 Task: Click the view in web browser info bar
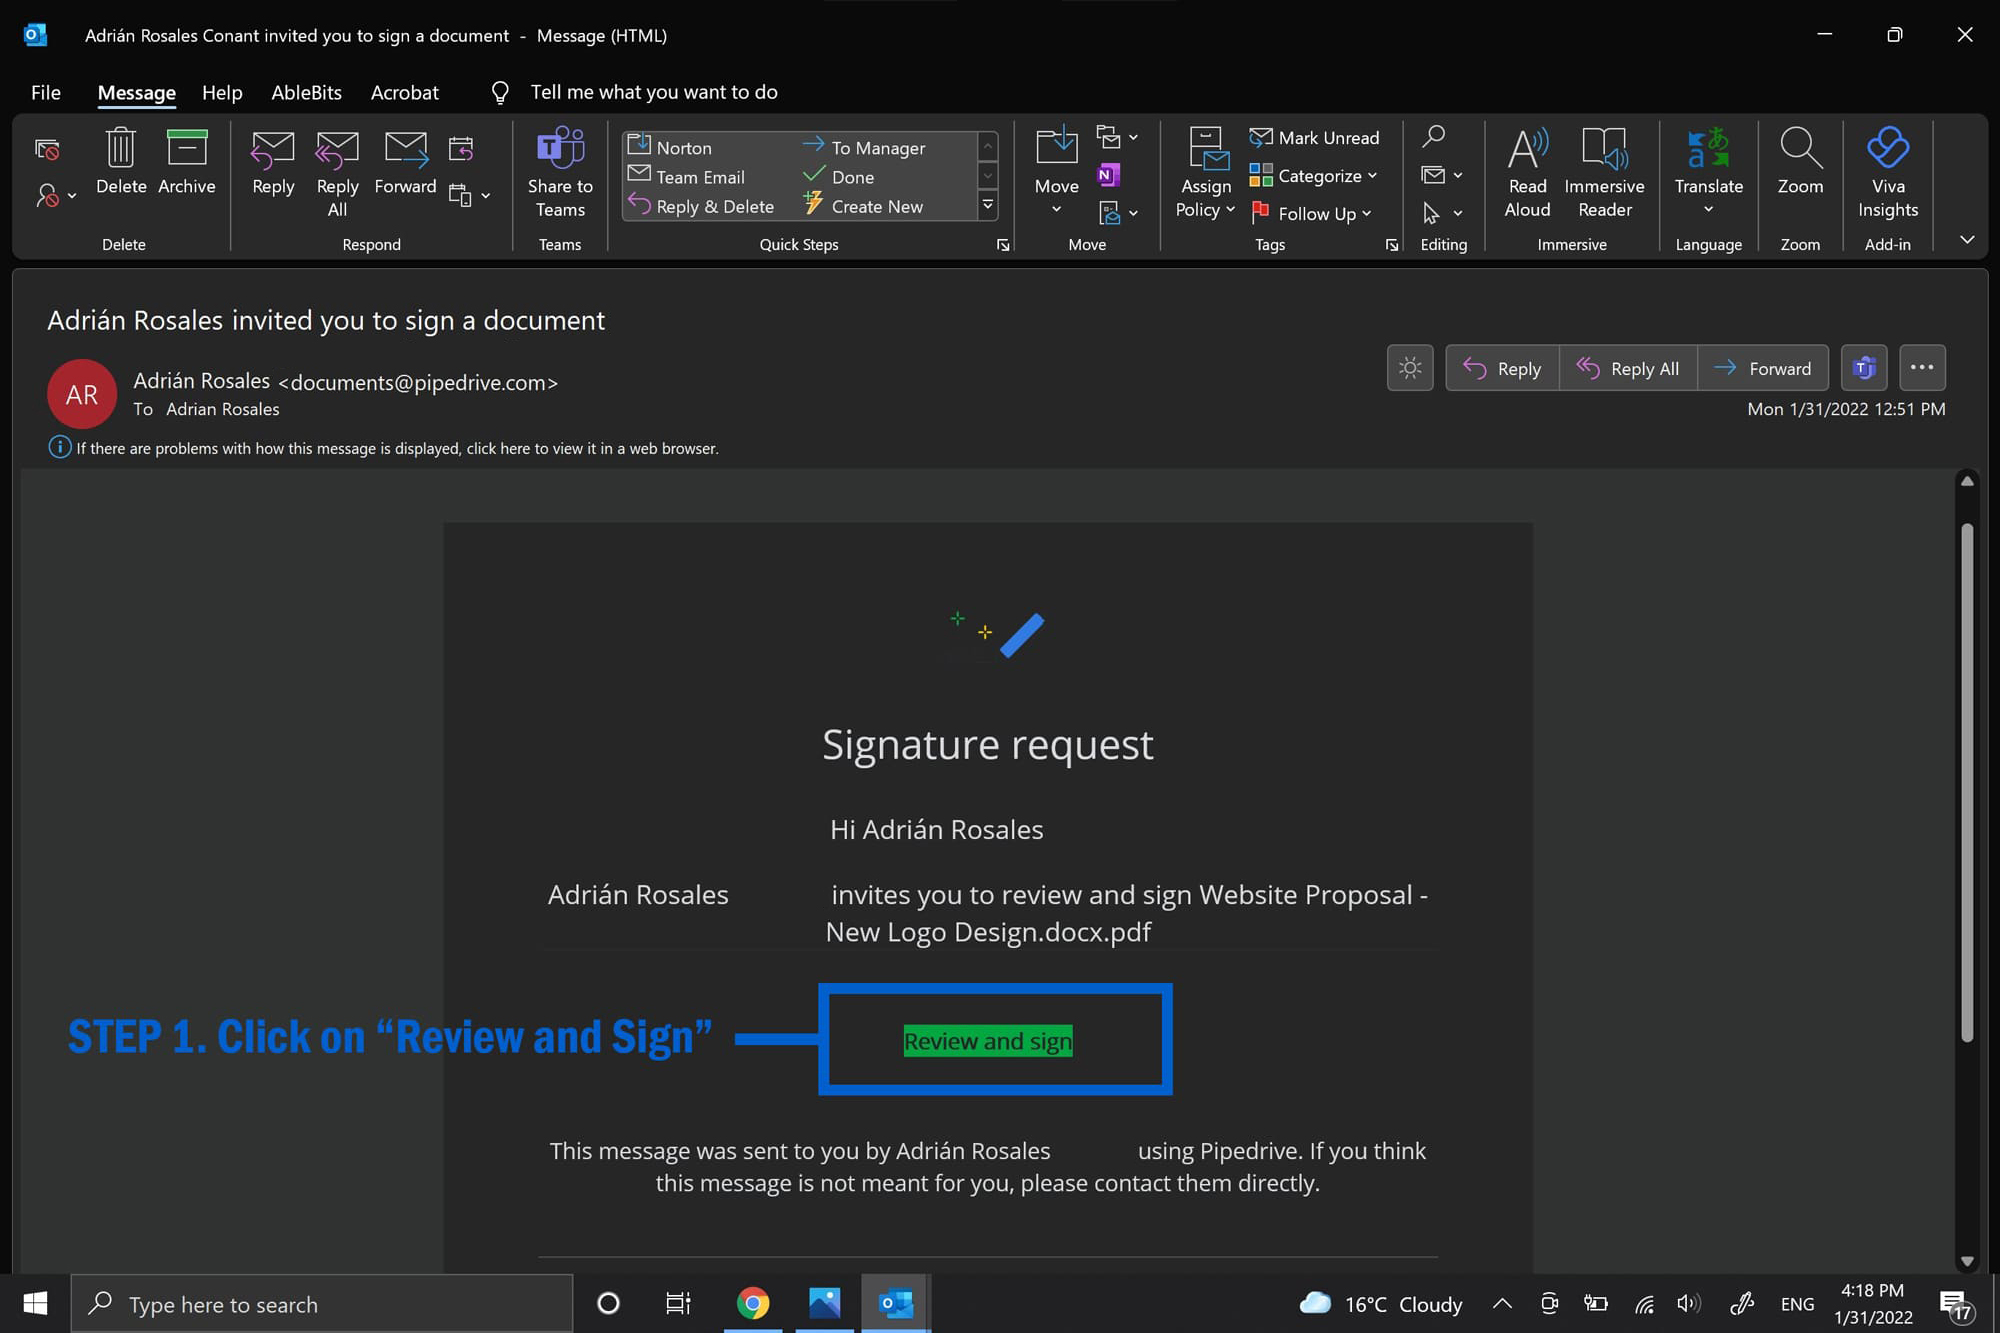[x=384, y=448]
